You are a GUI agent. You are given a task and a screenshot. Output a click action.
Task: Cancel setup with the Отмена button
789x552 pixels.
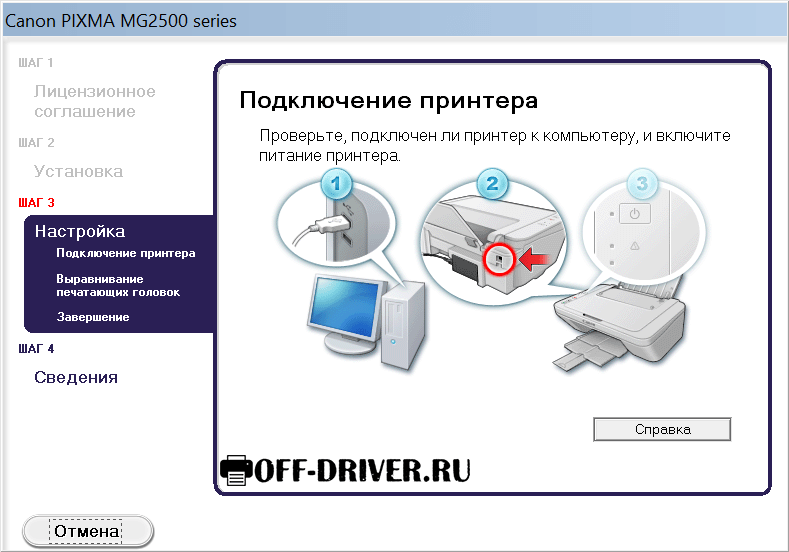(x=88, y=531)
